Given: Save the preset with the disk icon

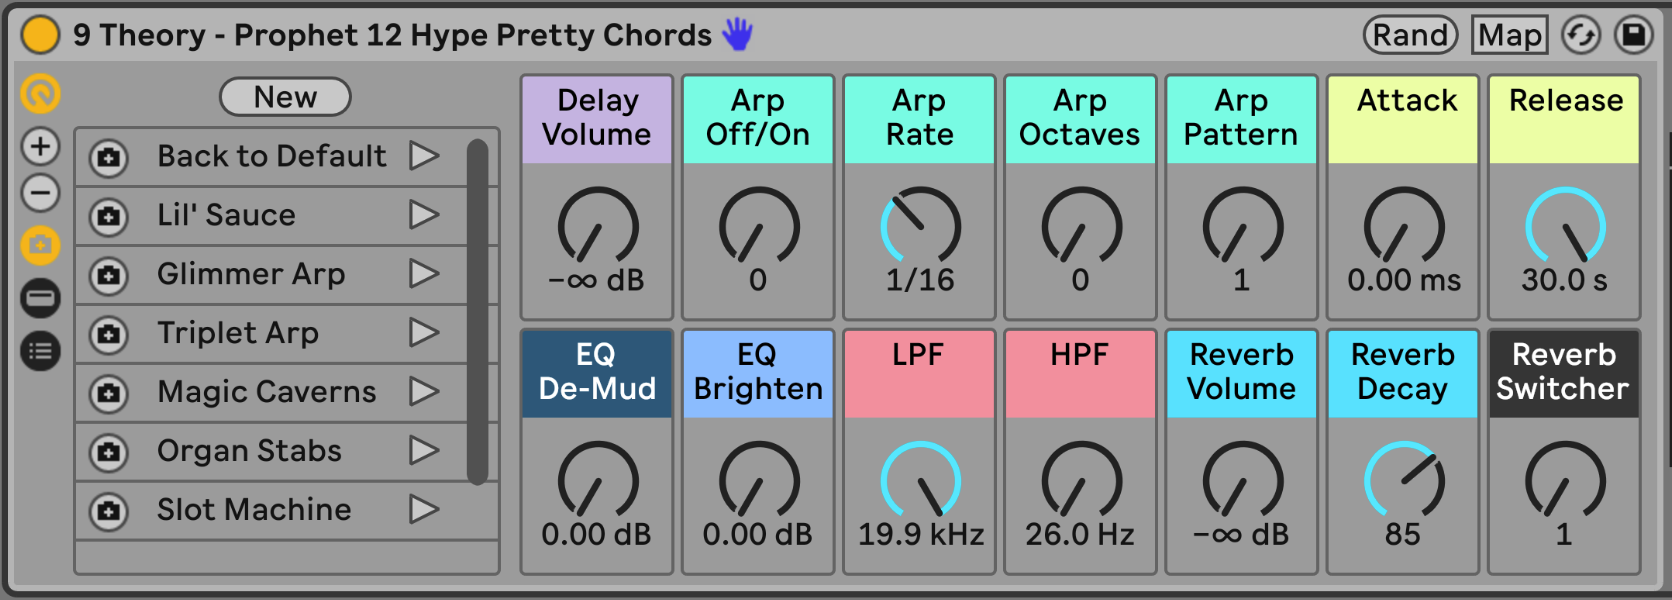Looking at the screenshot, I should 1633,35.
